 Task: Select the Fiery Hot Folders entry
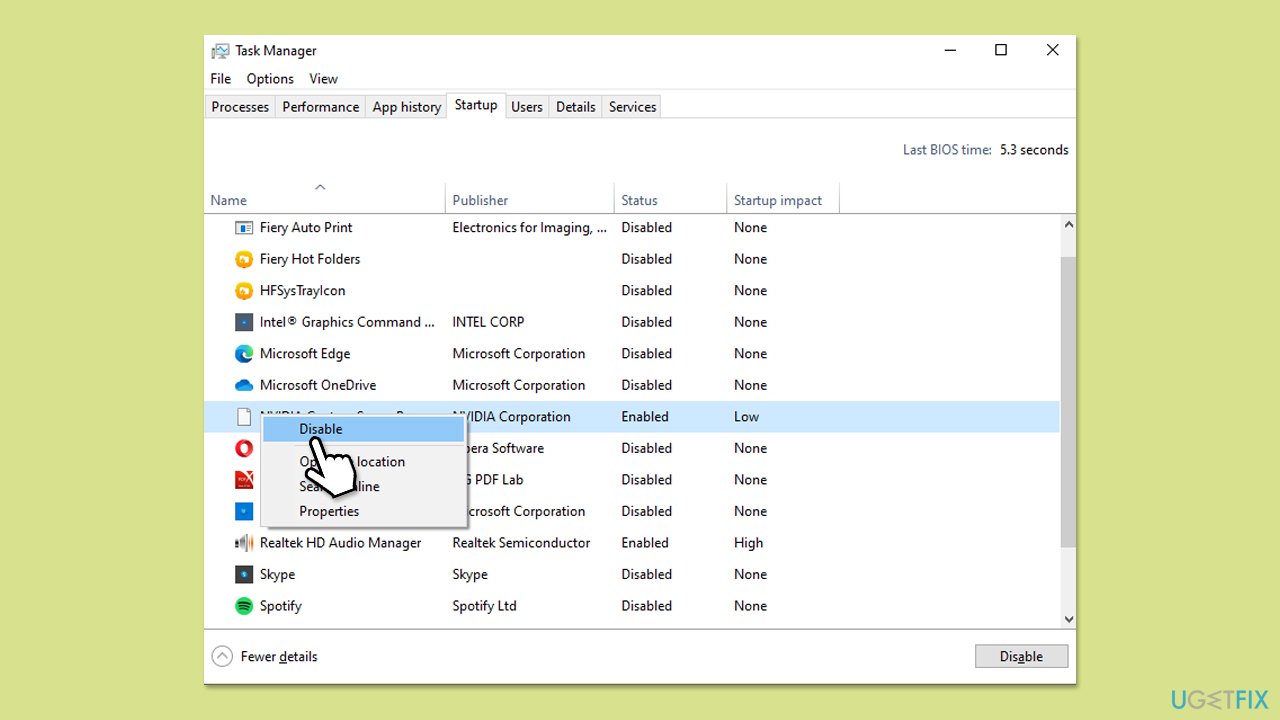pyautogui.click(x=310, y=259)
